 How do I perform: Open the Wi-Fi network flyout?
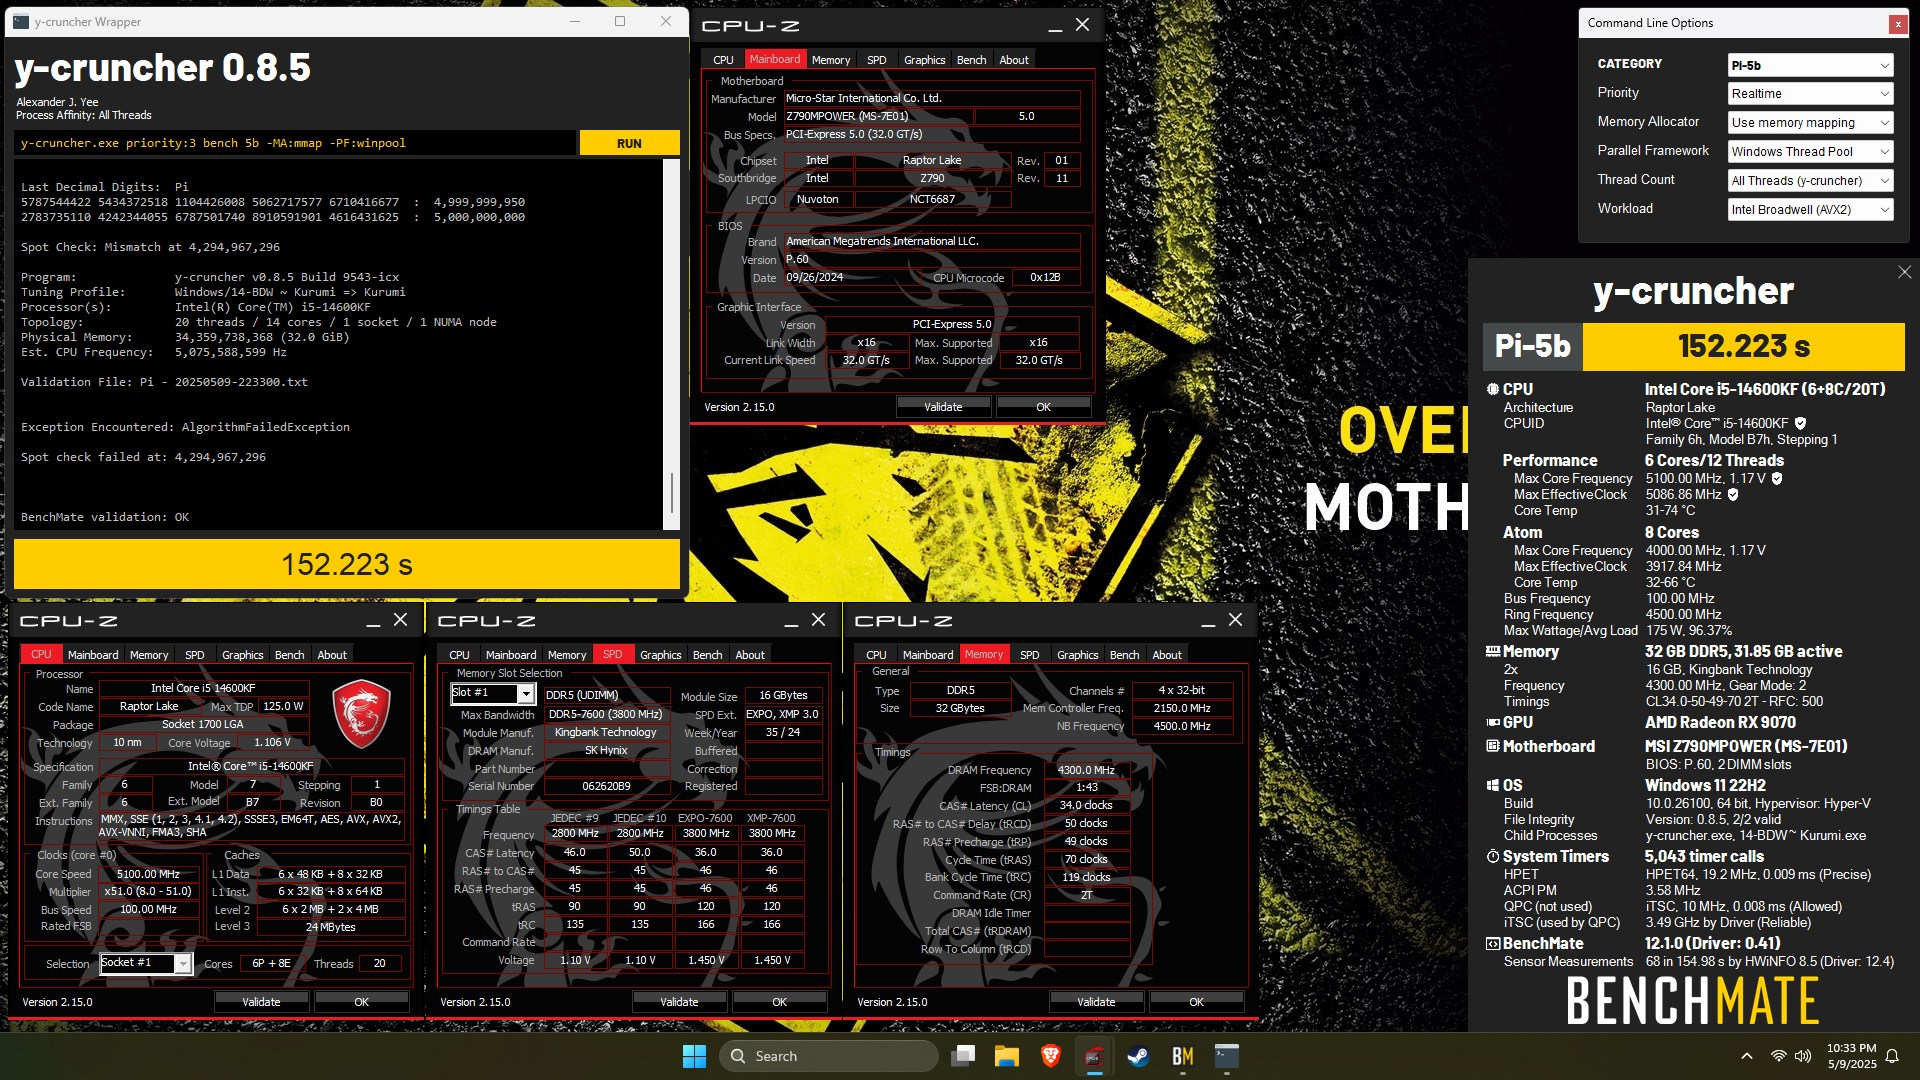click(1779, 1056)
